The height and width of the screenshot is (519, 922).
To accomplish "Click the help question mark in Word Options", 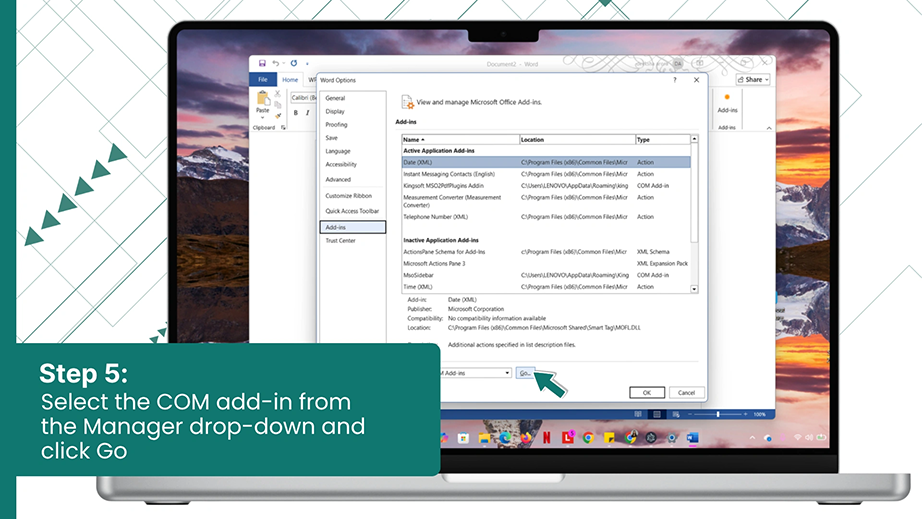I will pyautogui.click(x=674, y=80).
